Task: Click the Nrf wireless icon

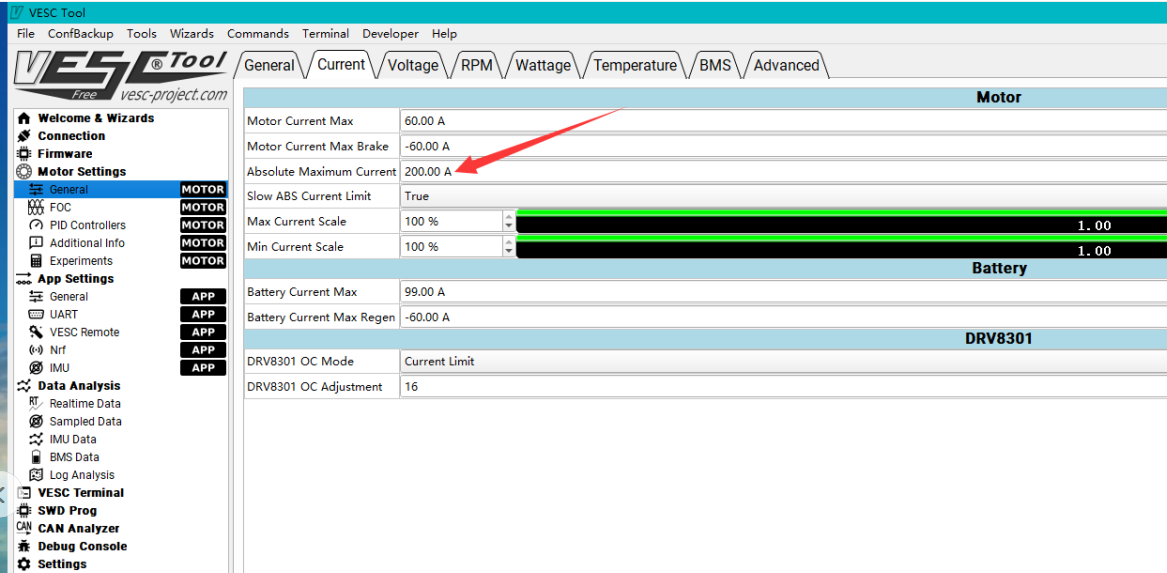Action: (x=36, y=350)
